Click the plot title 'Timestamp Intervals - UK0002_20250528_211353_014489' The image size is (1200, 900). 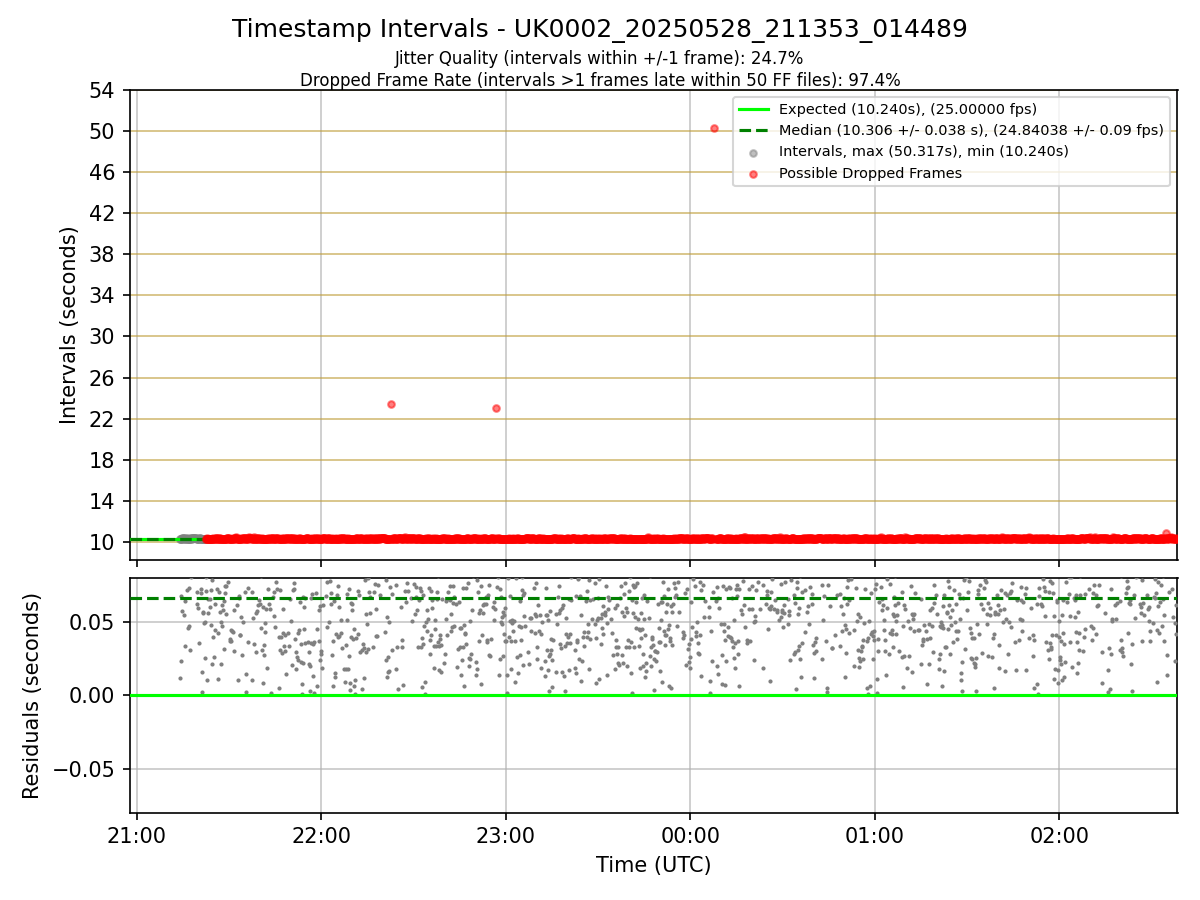(599, 29)
